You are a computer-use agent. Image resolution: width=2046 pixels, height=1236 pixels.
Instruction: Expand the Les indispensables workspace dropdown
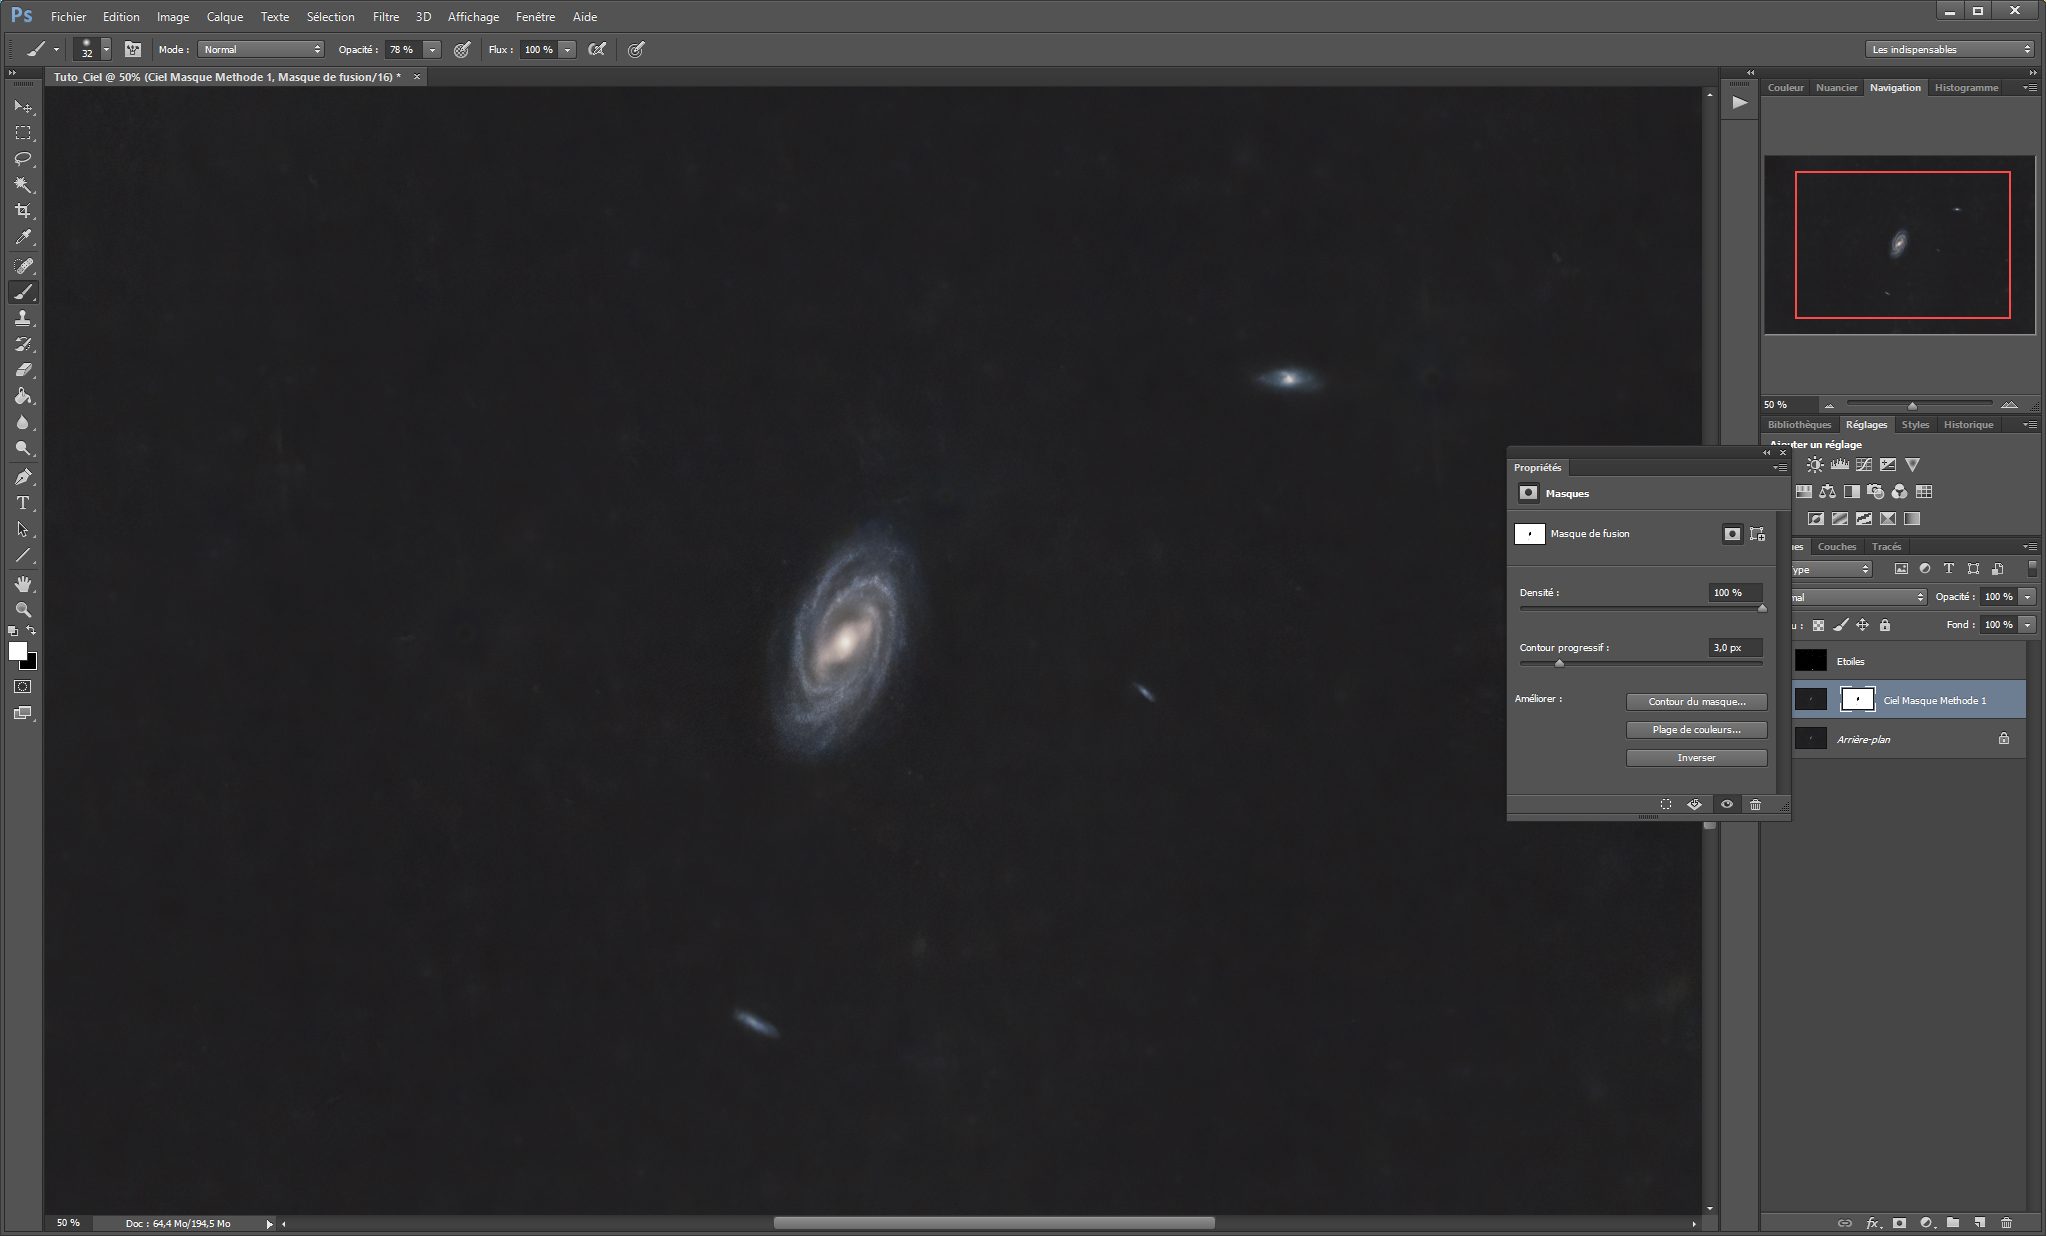click(1949, 49)
